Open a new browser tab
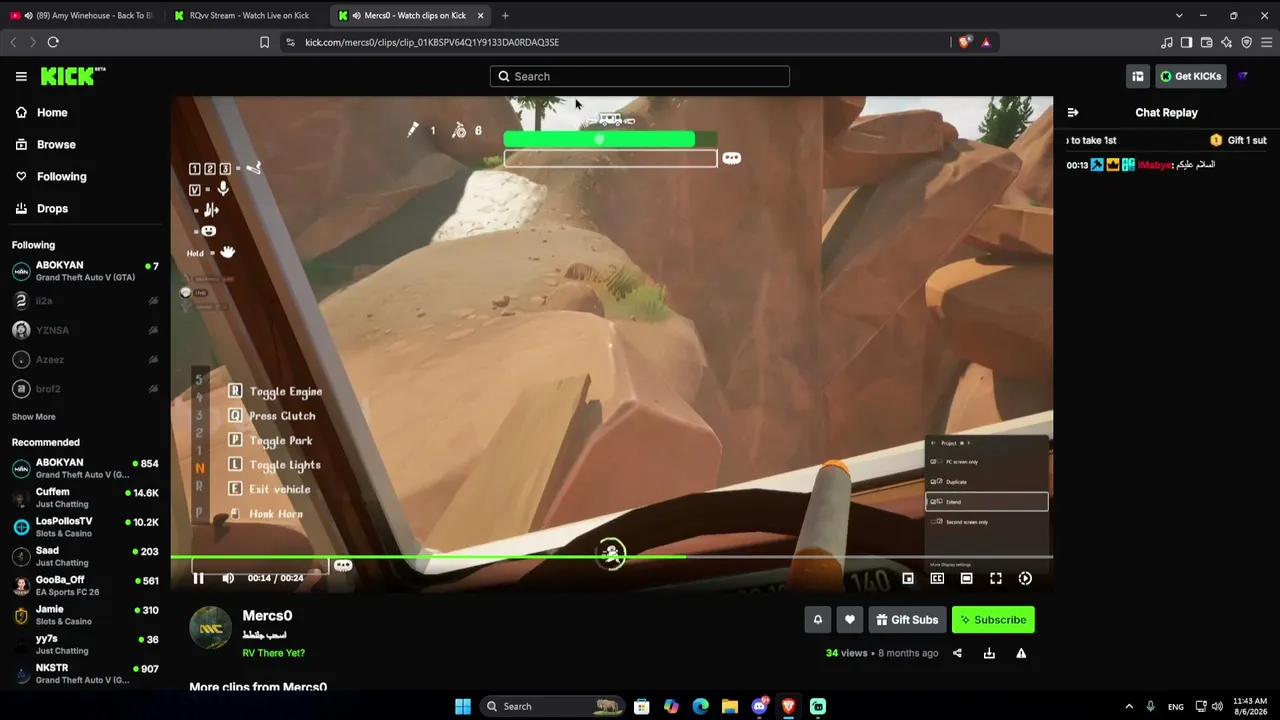1280x720 pixels. click(x=505, y=15)
